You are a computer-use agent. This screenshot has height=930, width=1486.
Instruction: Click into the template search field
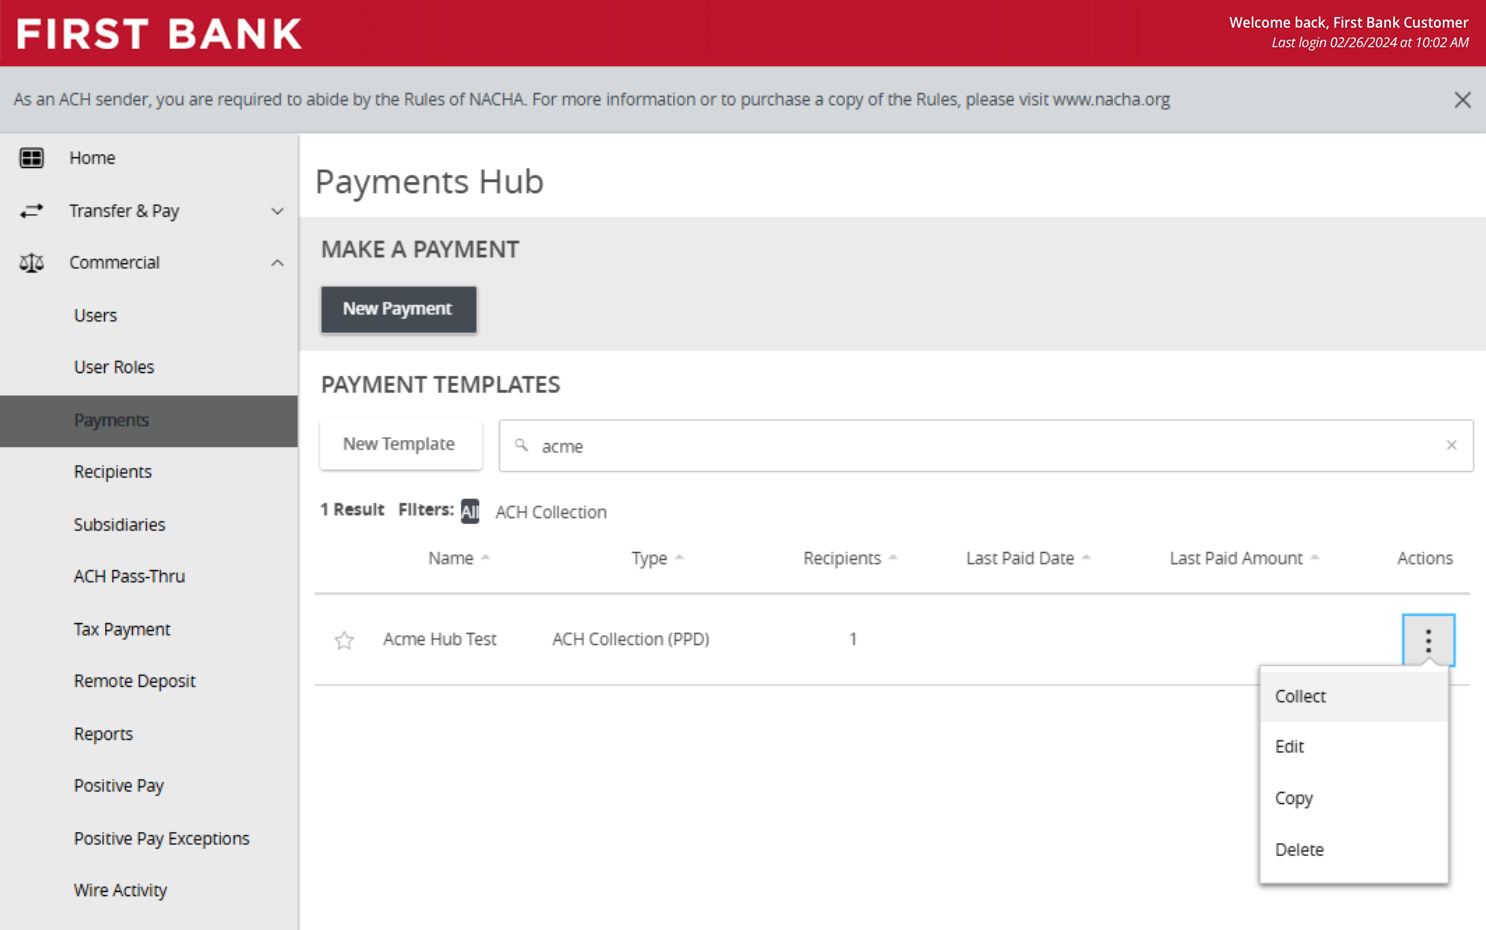(985, 445)
